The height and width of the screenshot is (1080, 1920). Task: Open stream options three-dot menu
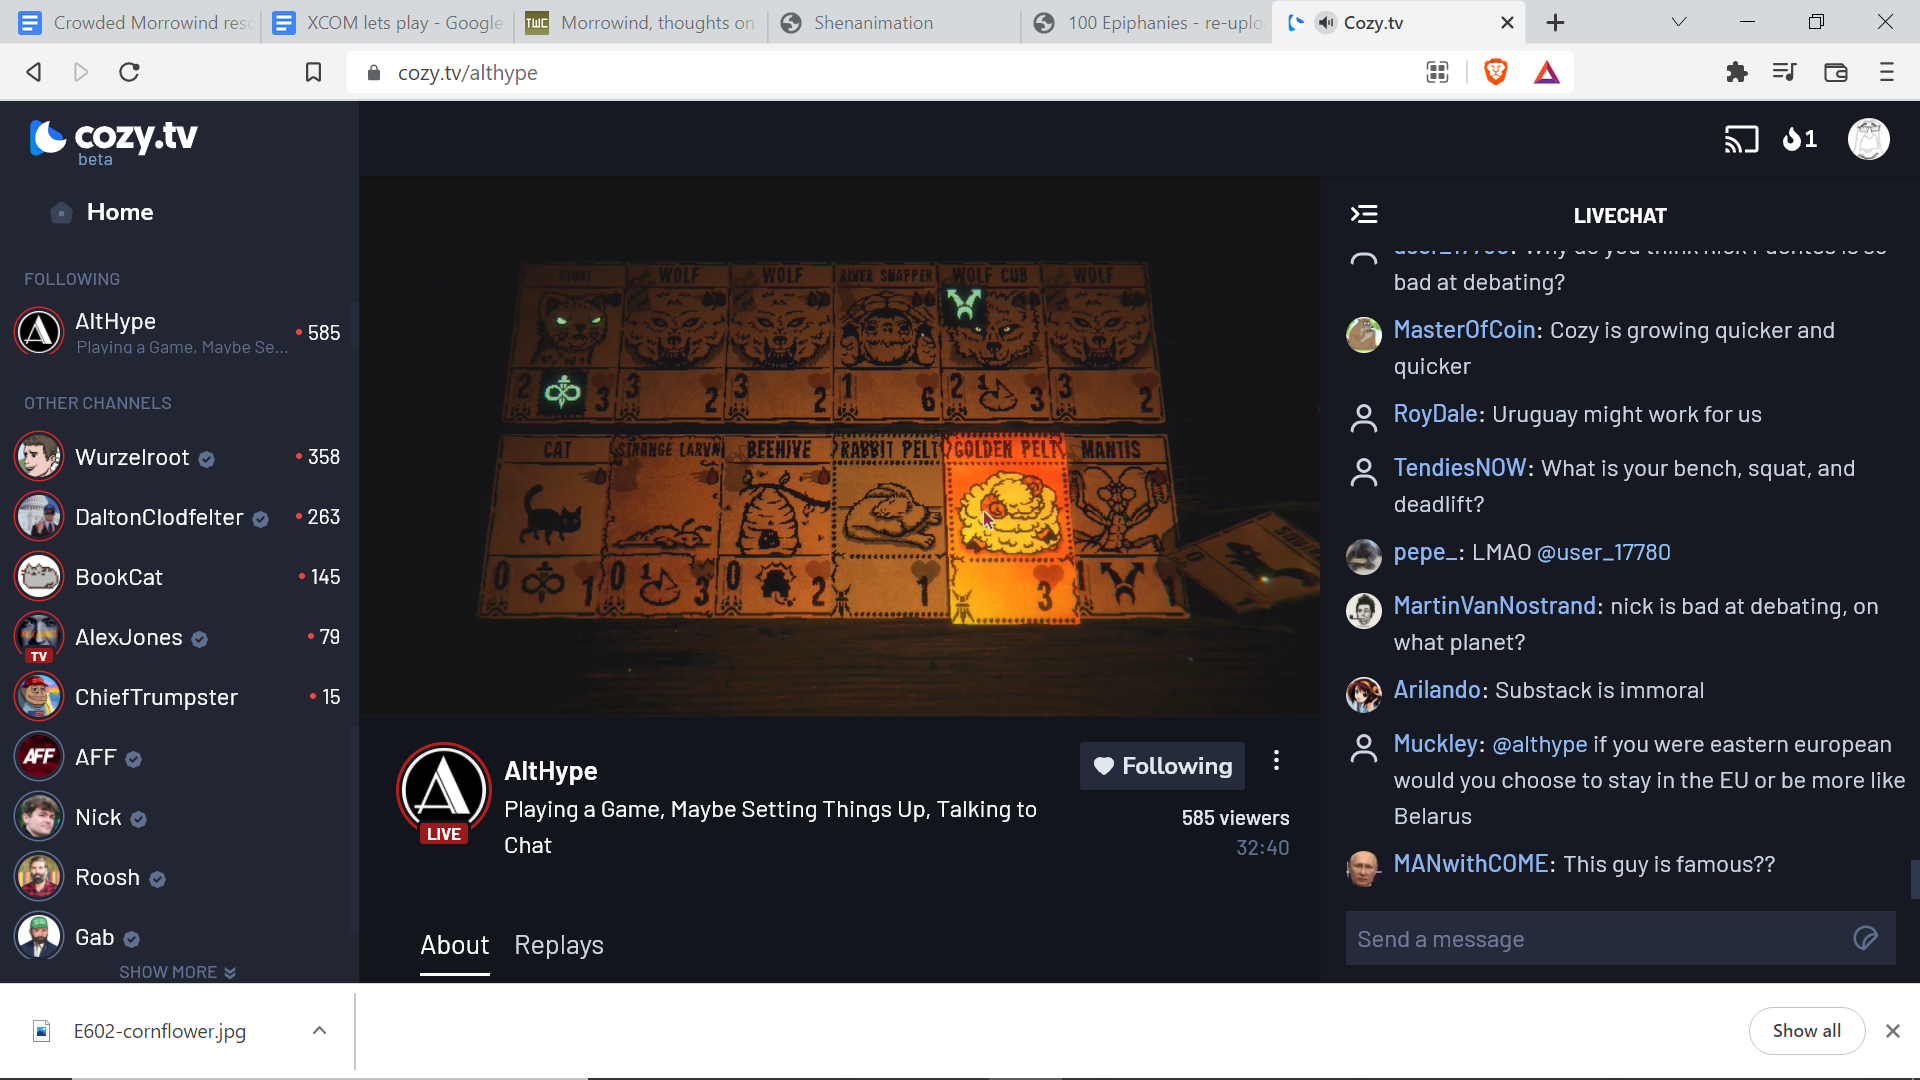coord(1276,761)
